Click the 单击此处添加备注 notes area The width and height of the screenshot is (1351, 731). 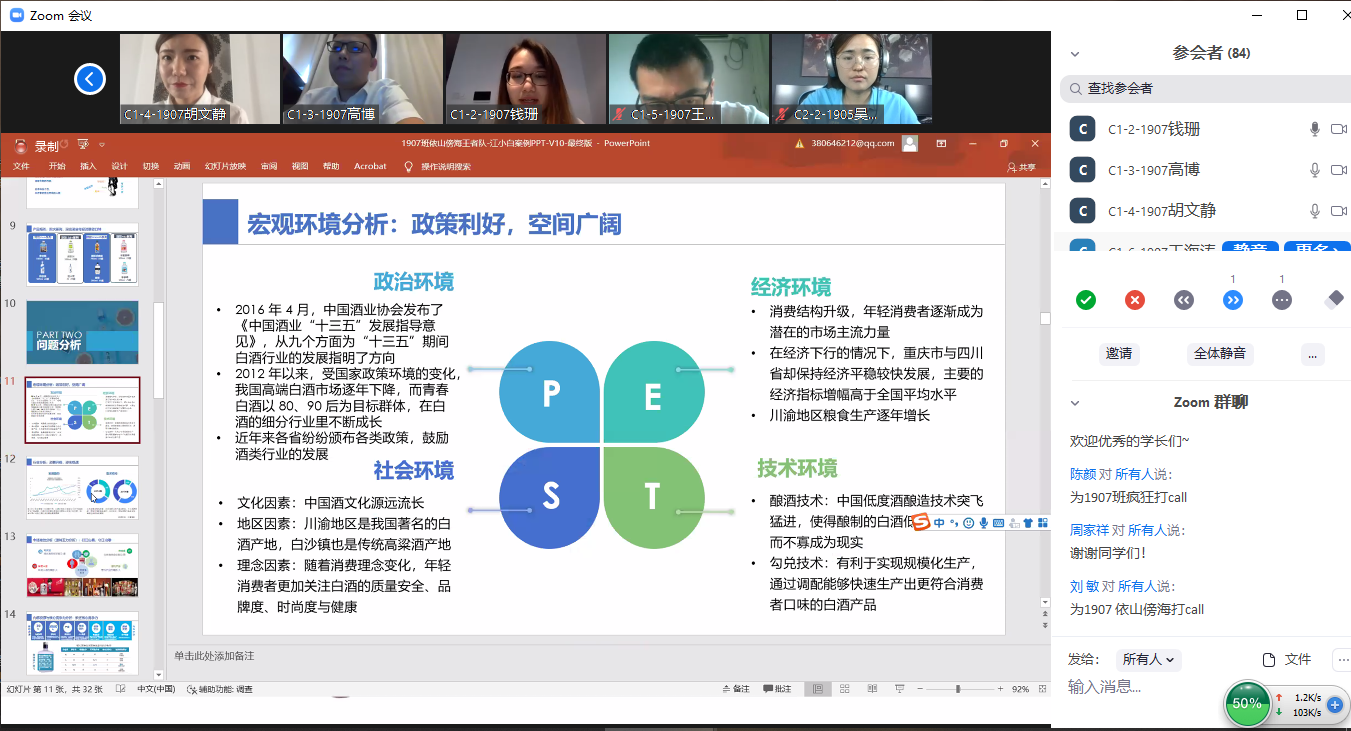[x=214, y=656]
